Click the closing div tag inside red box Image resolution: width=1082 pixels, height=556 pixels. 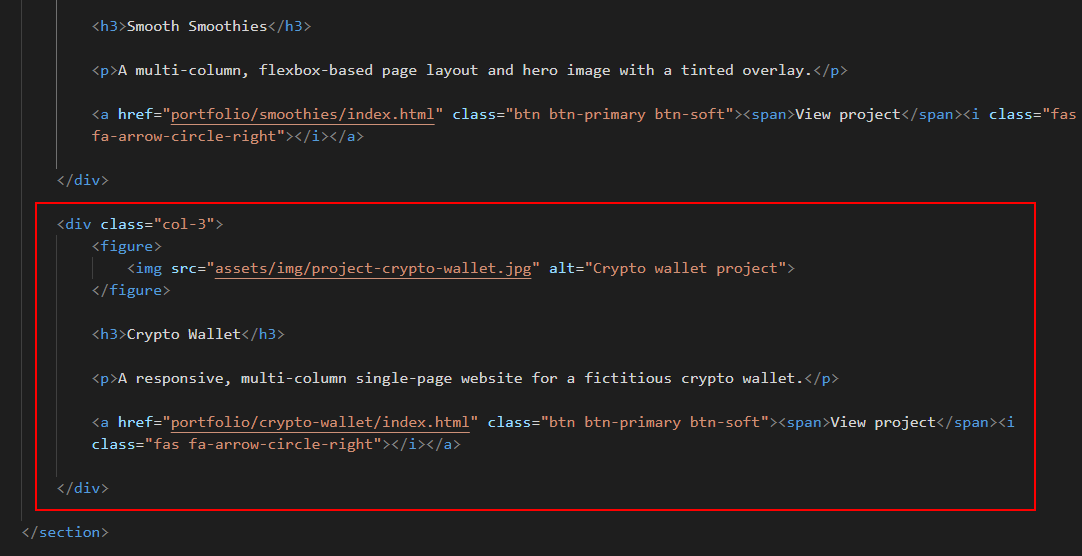(x=83, y=488)
